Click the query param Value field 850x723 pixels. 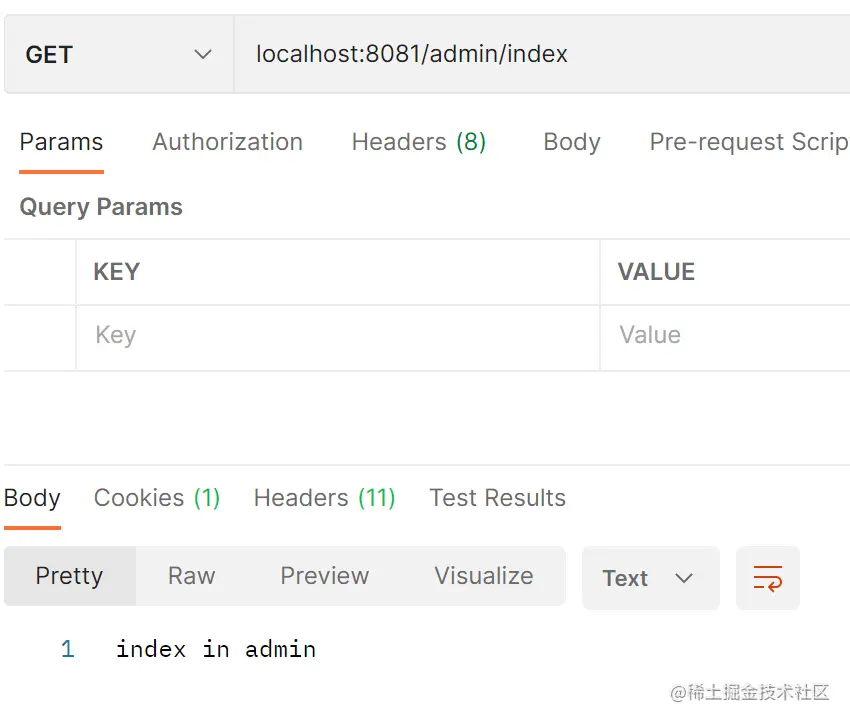coord(724,335)
